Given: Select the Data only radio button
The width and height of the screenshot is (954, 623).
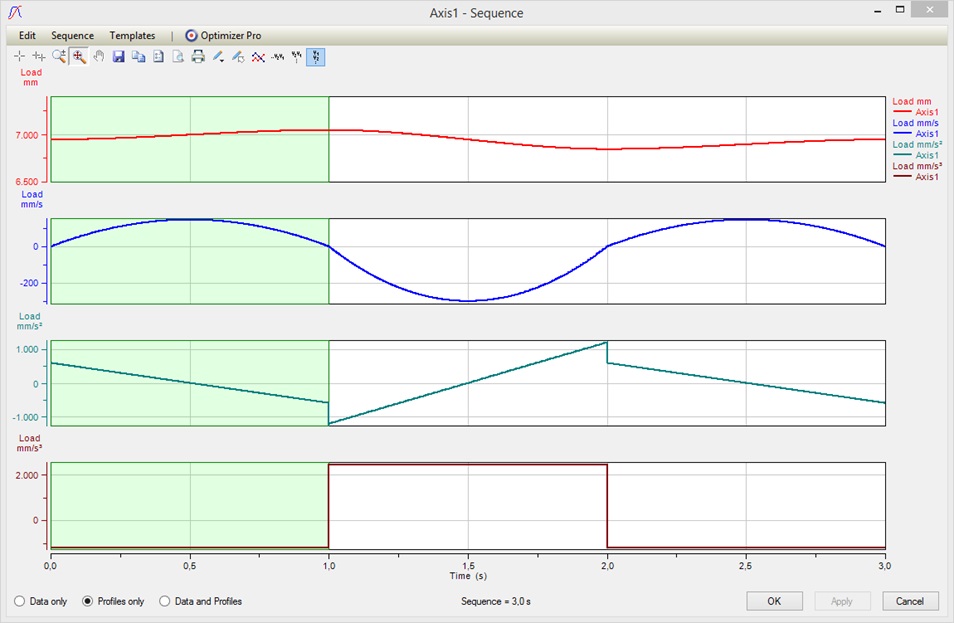Looking at the screenshot, I should coord(20,601).
